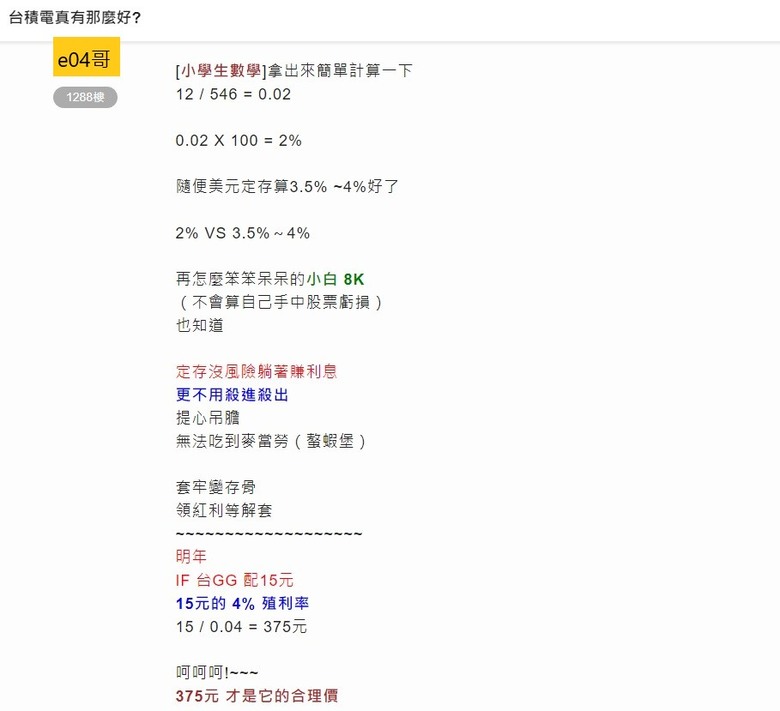Click the 15 / 0.04 = 375元 line
780x711 pixels.
click(x=241, y=626)
